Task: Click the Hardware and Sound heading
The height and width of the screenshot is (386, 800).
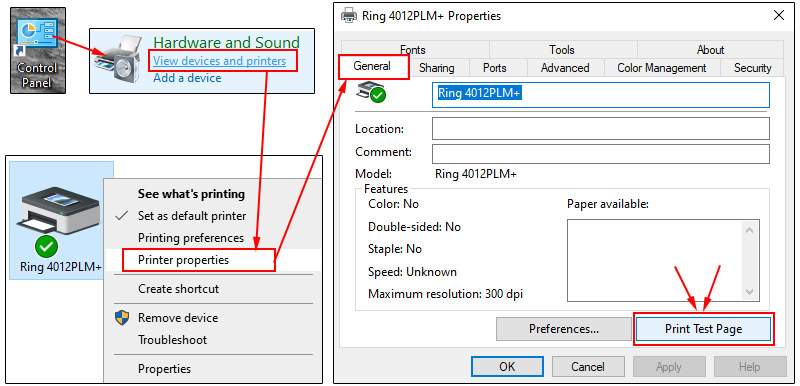Action: click(226, 42)
